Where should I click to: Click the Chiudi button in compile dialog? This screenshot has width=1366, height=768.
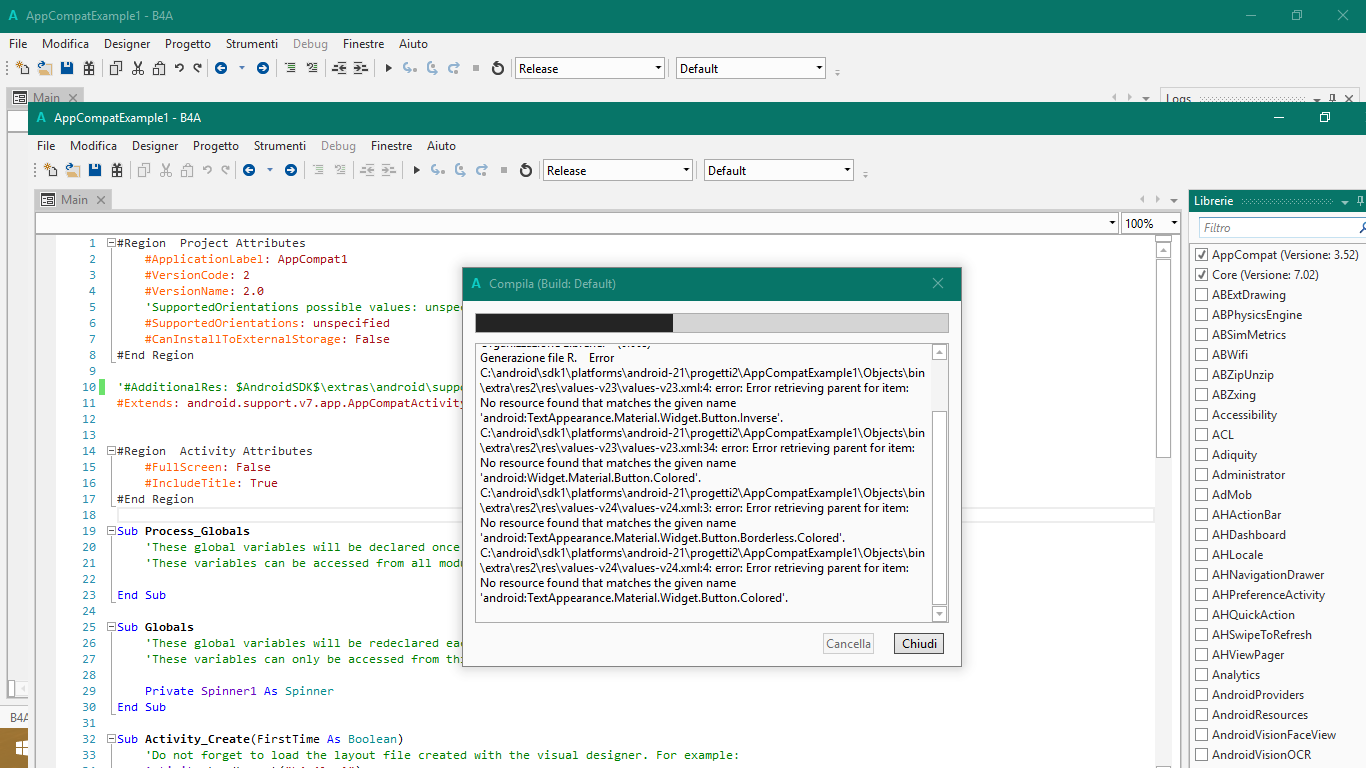(x=919, y=644)
